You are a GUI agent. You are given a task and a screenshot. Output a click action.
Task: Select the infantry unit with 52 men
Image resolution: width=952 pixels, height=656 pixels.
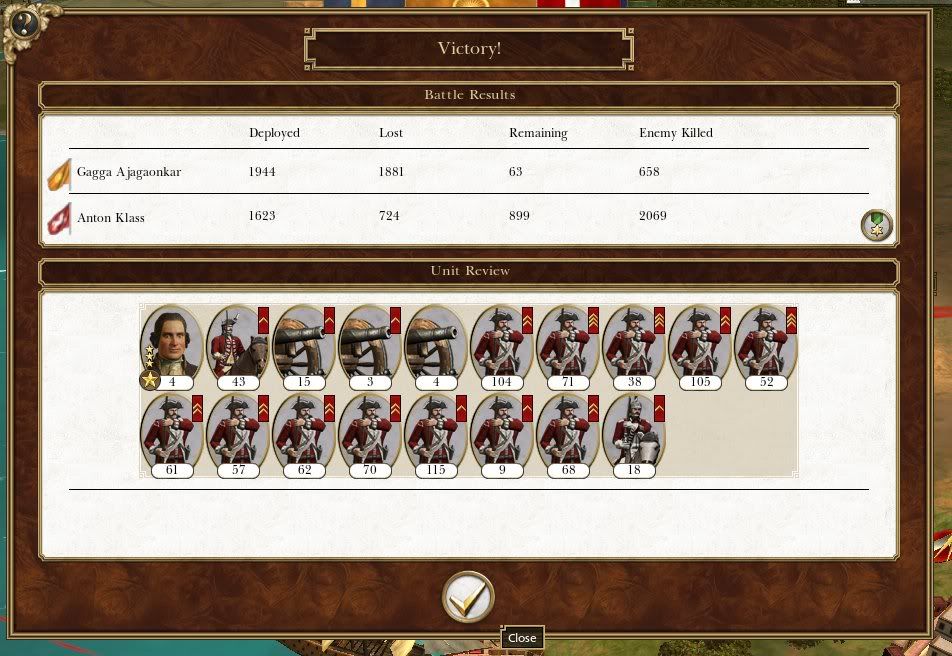(766, 347)
